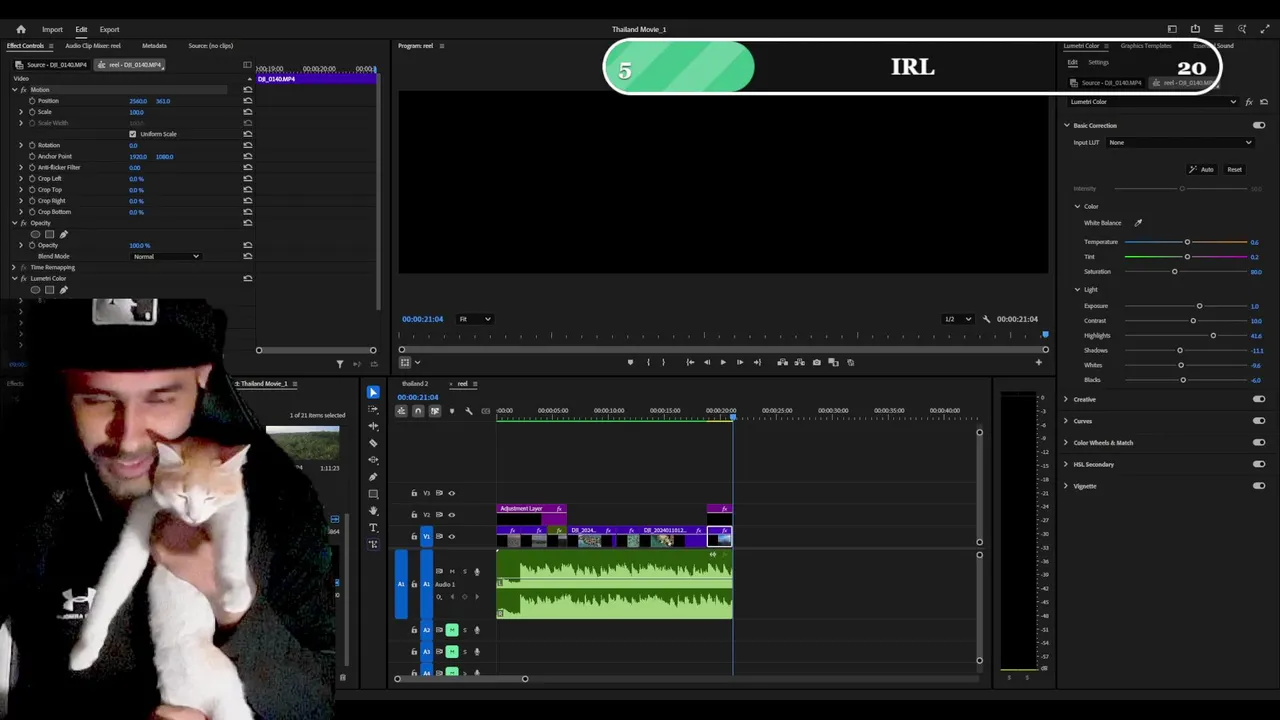Add Marker button in the timeline header
This screenshot has height=720, width=1280.
452,411
